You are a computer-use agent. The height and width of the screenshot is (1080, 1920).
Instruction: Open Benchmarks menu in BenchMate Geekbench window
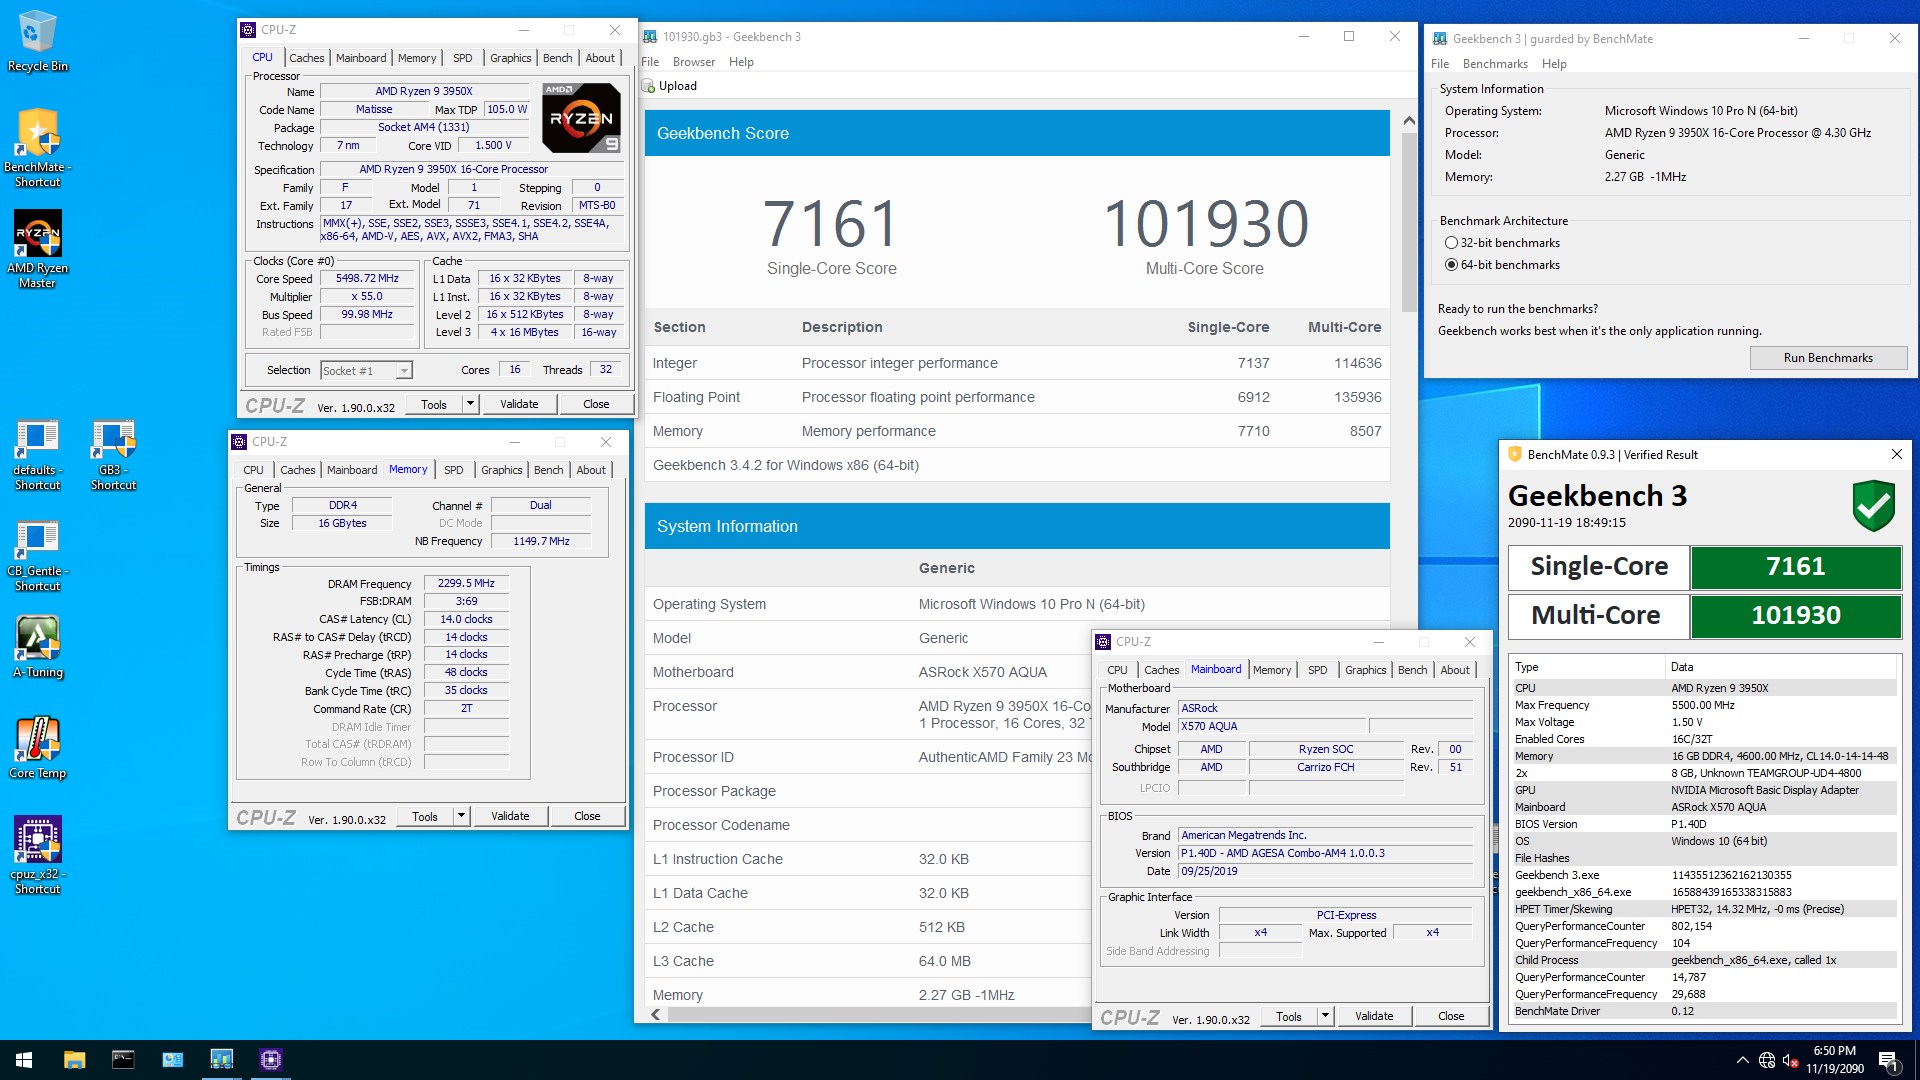pyautogui.click(x=1495, y=64)
